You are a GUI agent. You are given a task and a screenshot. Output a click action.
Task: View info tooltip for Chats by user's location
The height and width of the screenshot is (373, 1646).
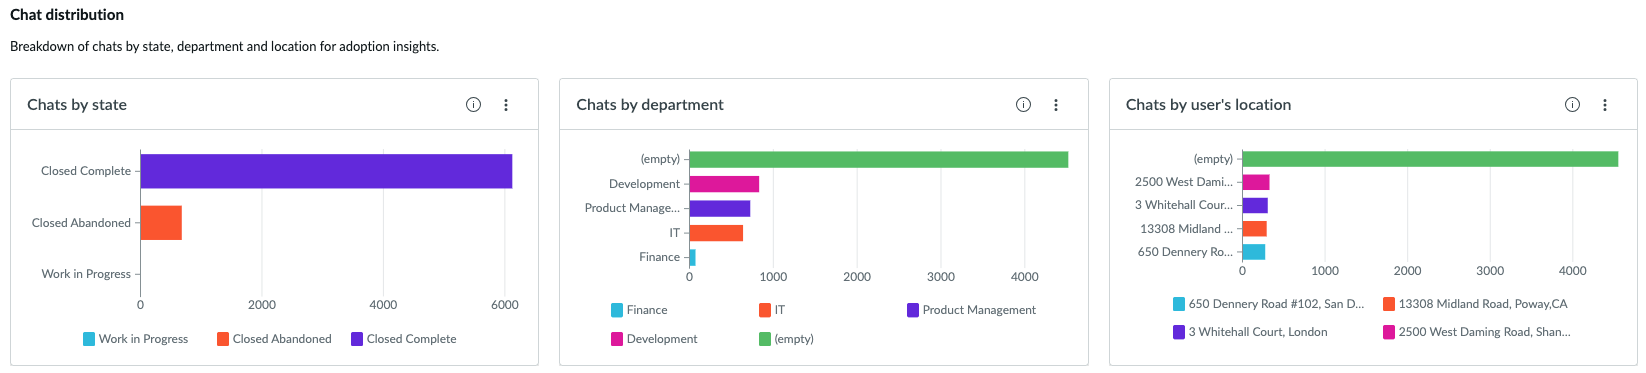pyautogui.click(x=1572, y=105)
